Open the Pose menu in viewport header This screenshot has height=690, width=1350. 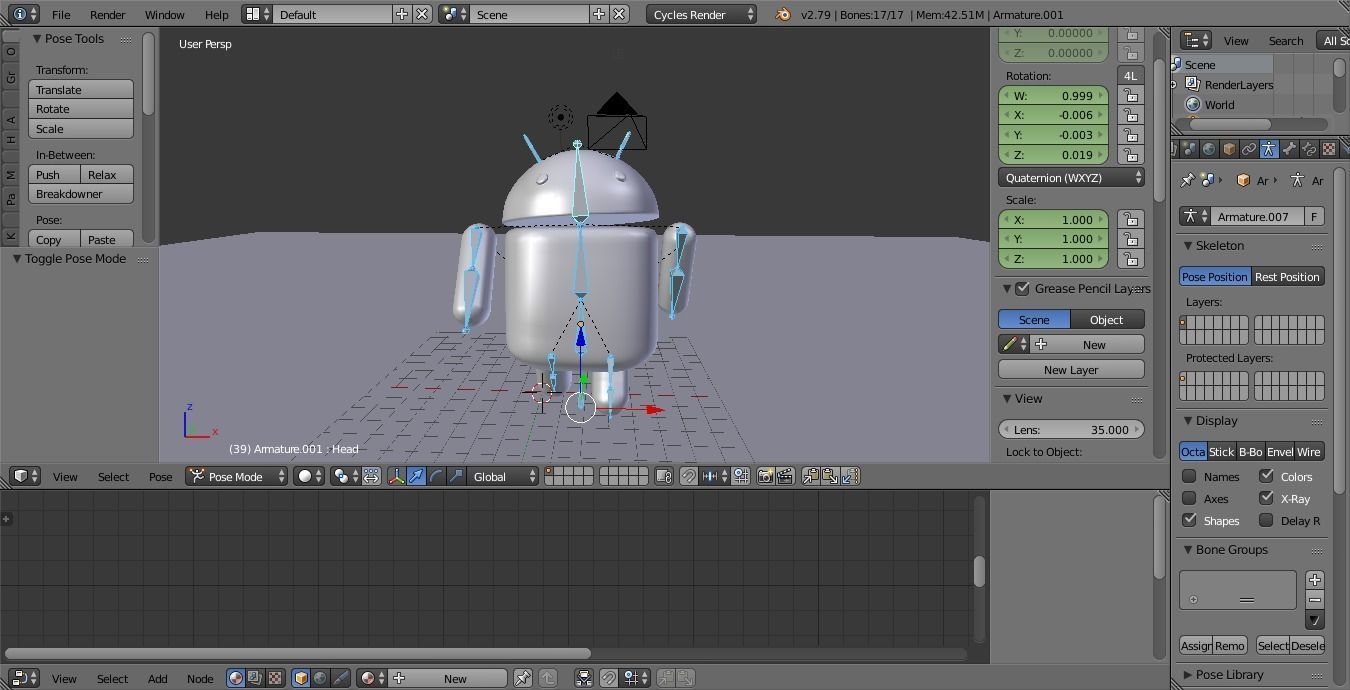[160, 476]
